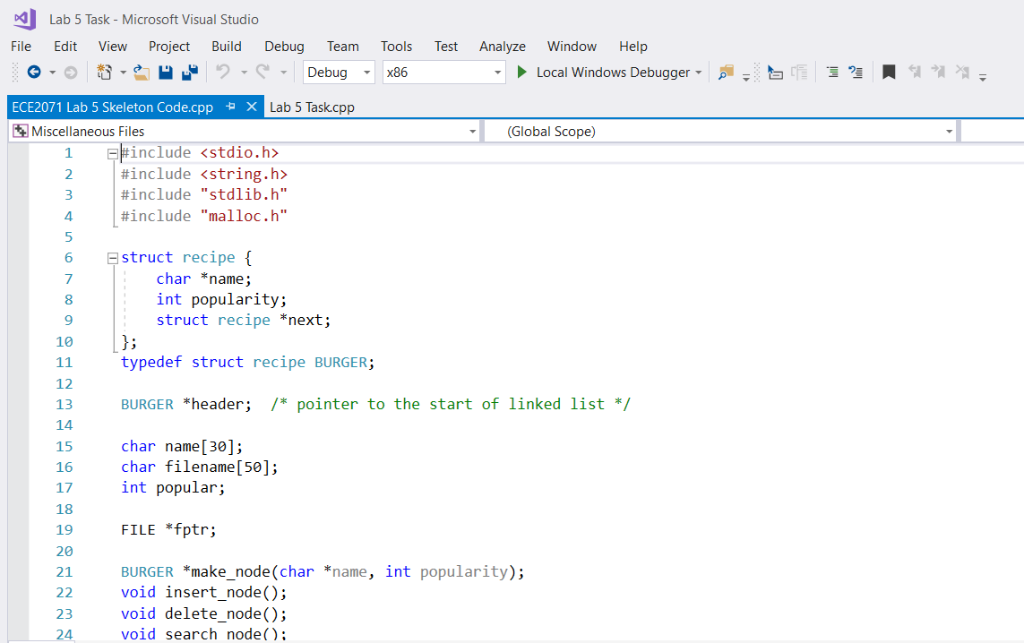Viewport: 1024px width, 643px height.
Task: Open the Undo history dropdown arrow
Action: coord(244,72)
